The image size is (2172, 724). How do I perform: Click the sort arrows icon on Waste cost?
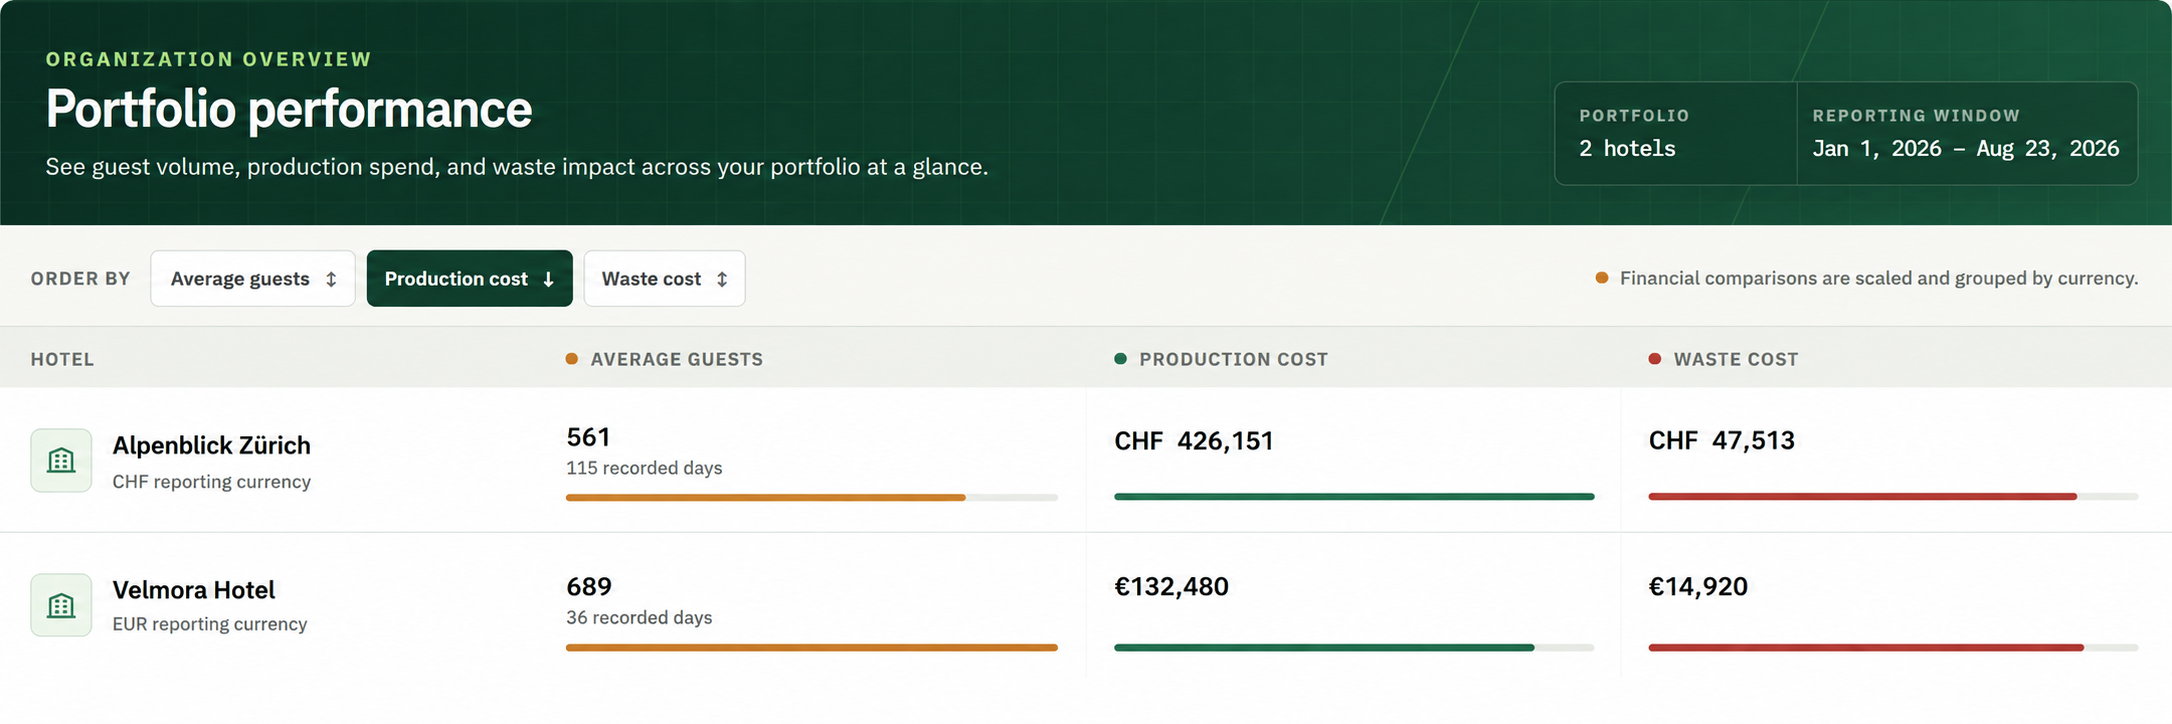click(722, 279)
